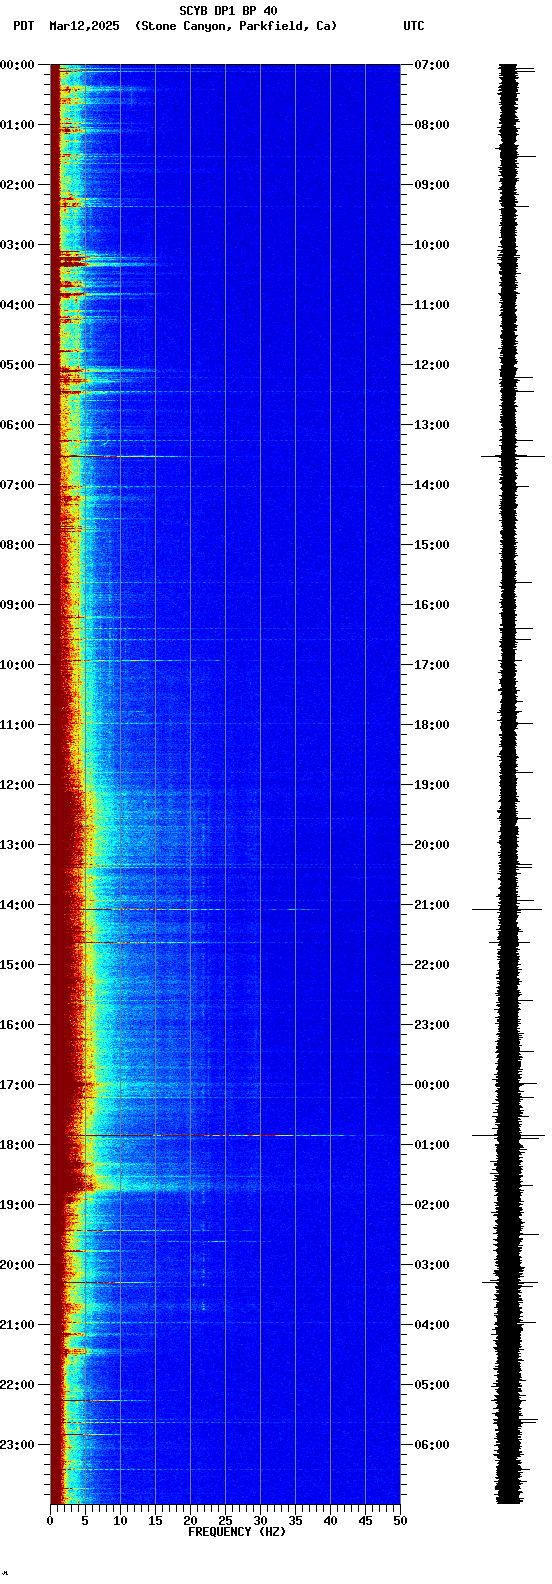Click the '16:00' UTC time label
This screenshot has width=552, height=1584.
[433, 605]
